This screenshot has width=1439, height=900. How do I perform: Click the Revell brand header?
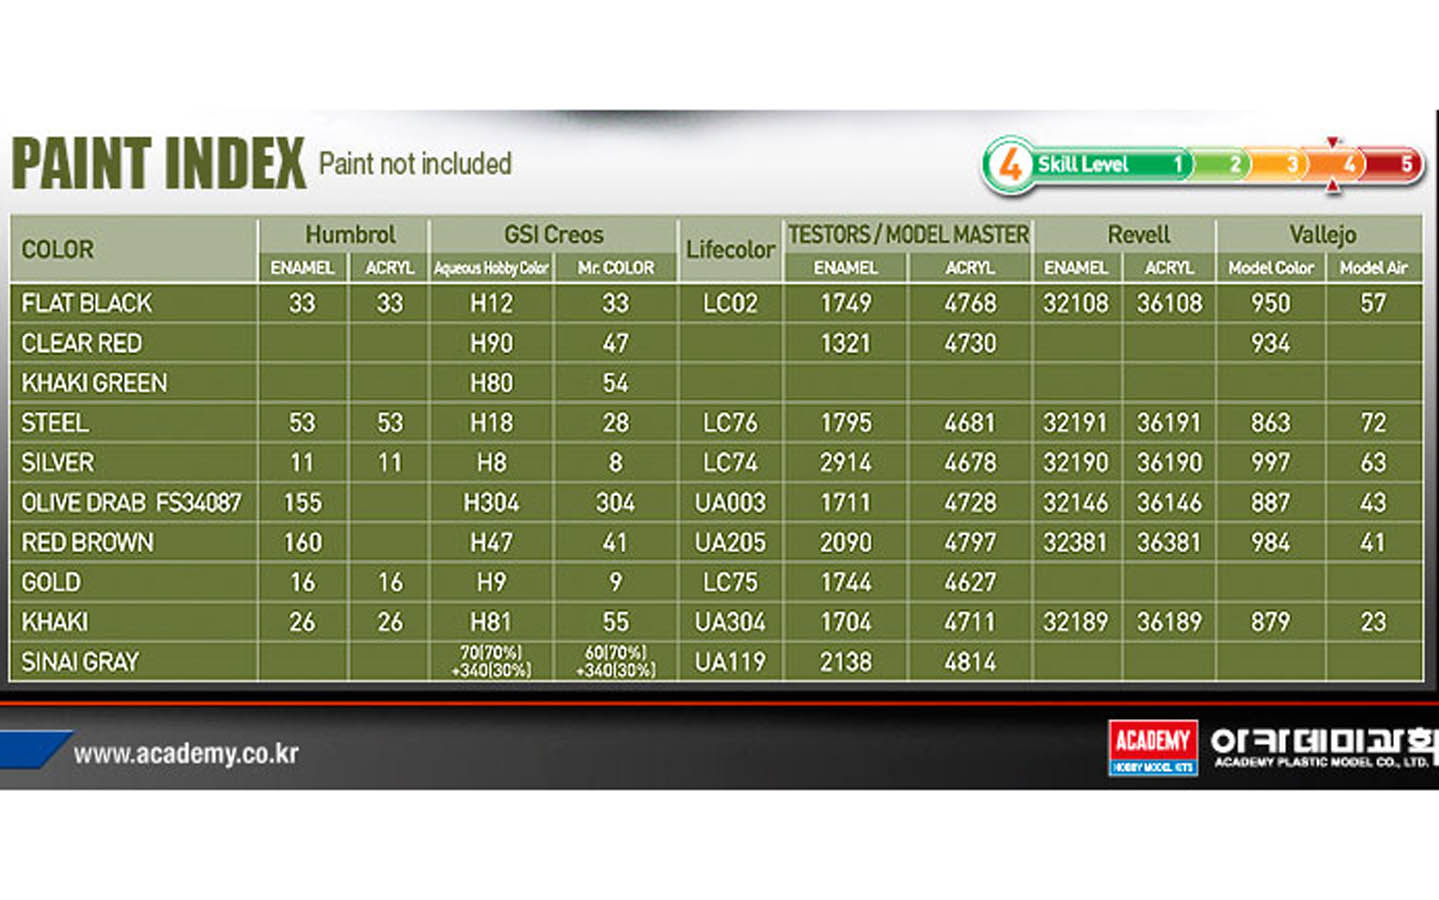[x=1137, y=235]
